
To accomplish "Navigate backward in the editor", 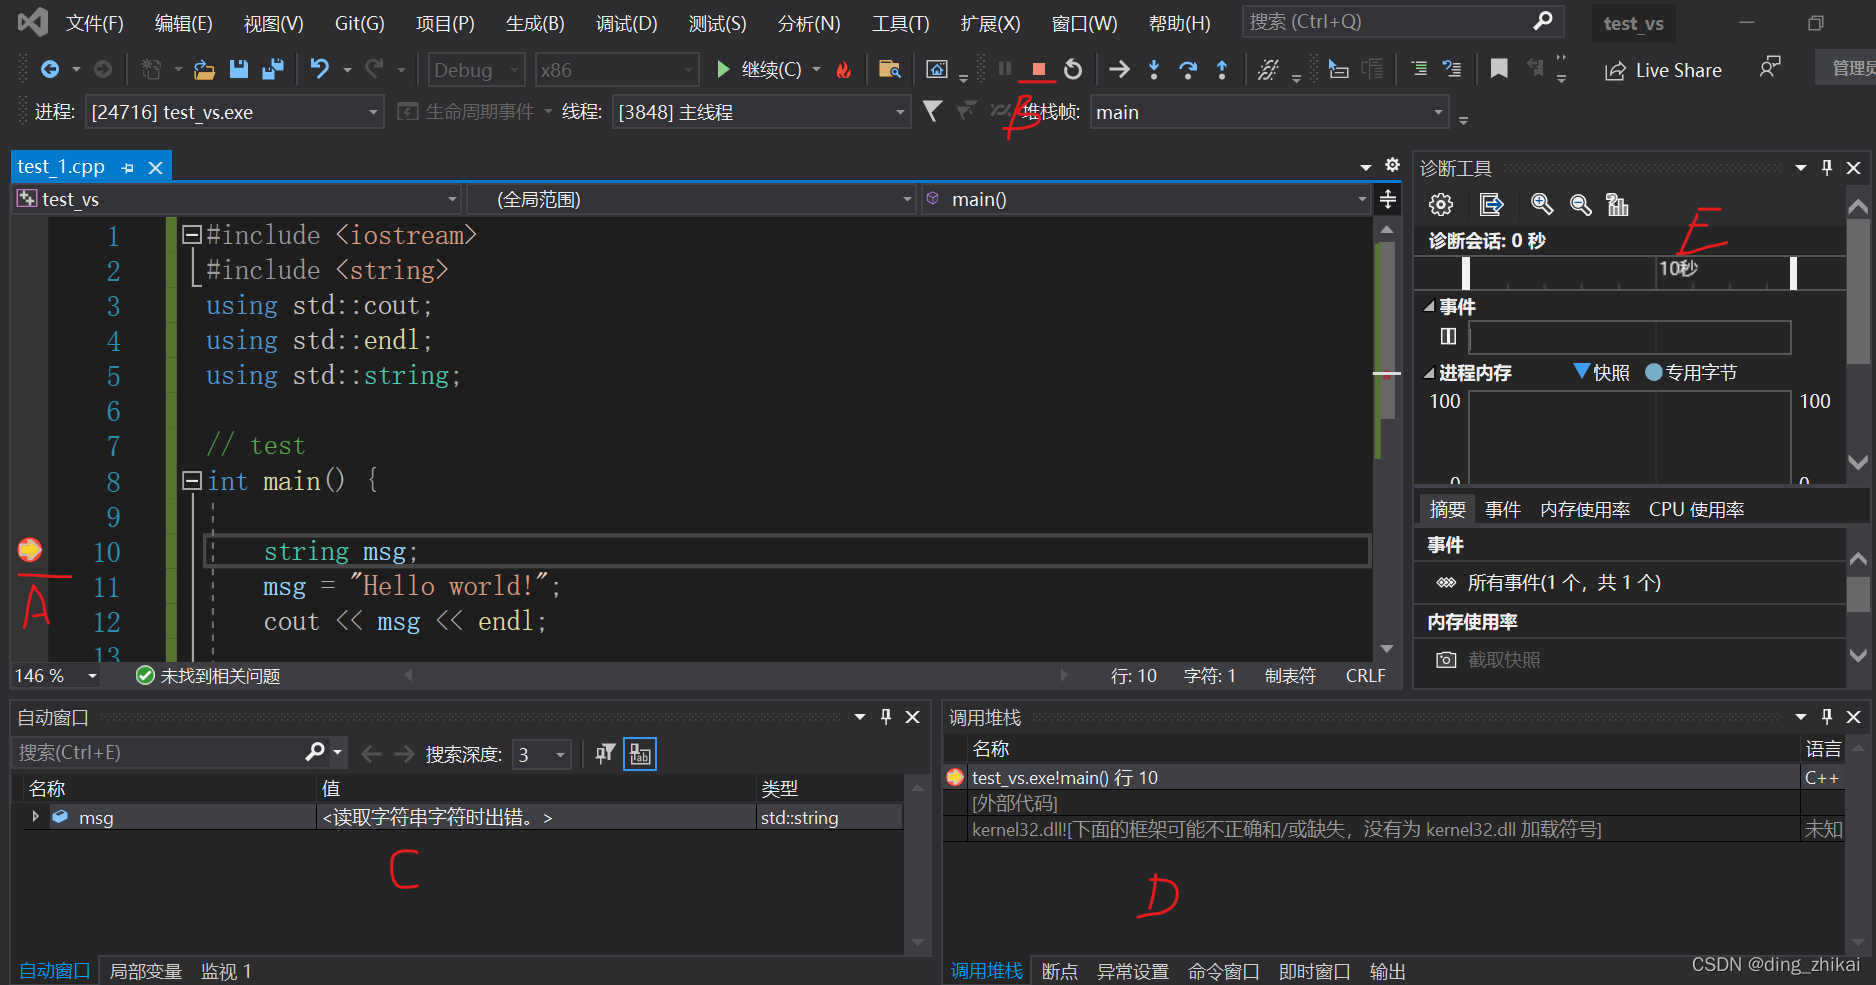I will (x=49, y=69).
